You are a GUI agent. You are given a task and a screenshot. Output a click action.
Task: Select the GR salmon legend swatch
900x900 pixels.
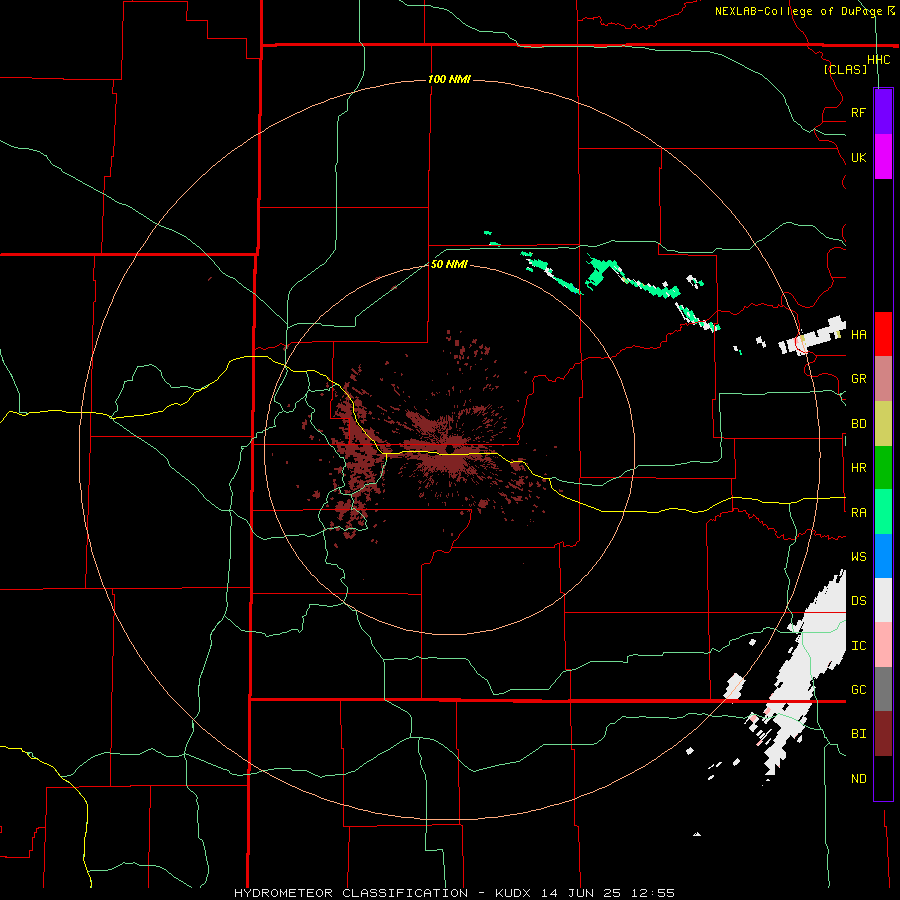[x=883, y=379]
